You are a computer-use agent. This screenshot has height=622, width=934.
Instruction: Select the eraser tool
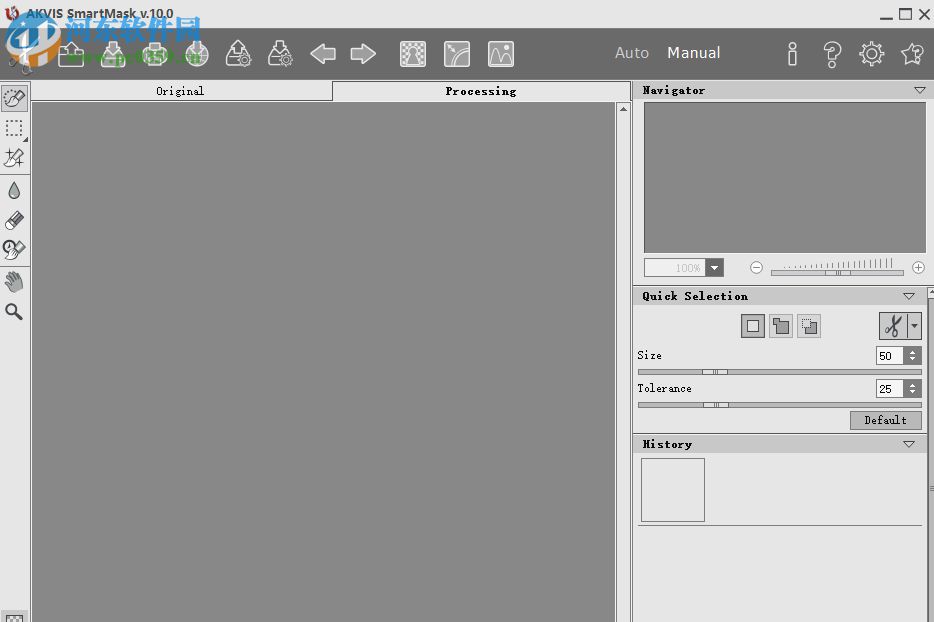click(14, 220)
